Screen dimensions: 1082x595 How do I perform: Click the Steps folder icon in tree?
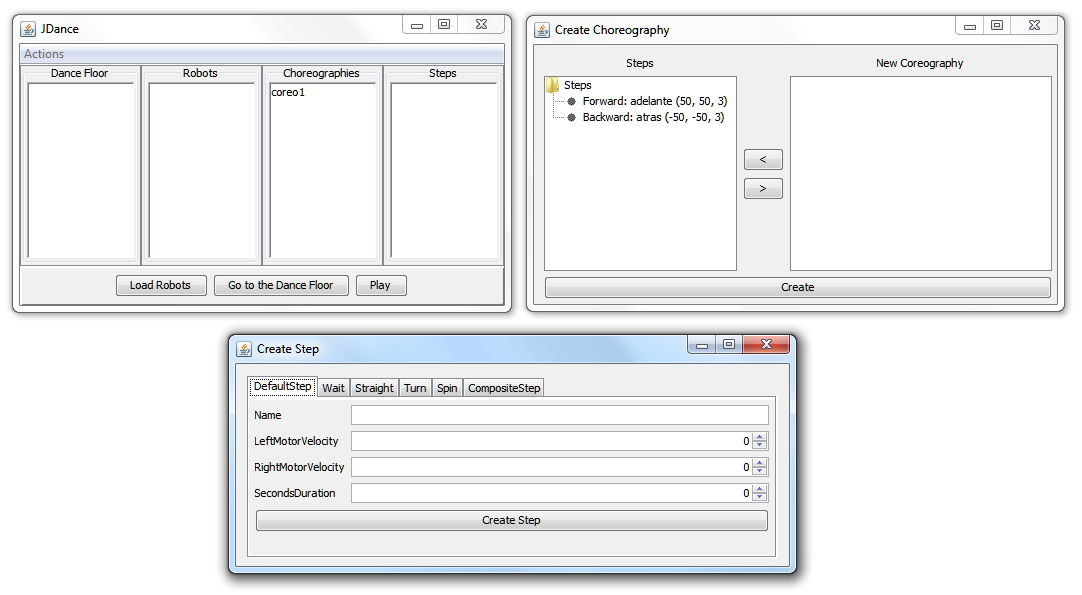552,85
